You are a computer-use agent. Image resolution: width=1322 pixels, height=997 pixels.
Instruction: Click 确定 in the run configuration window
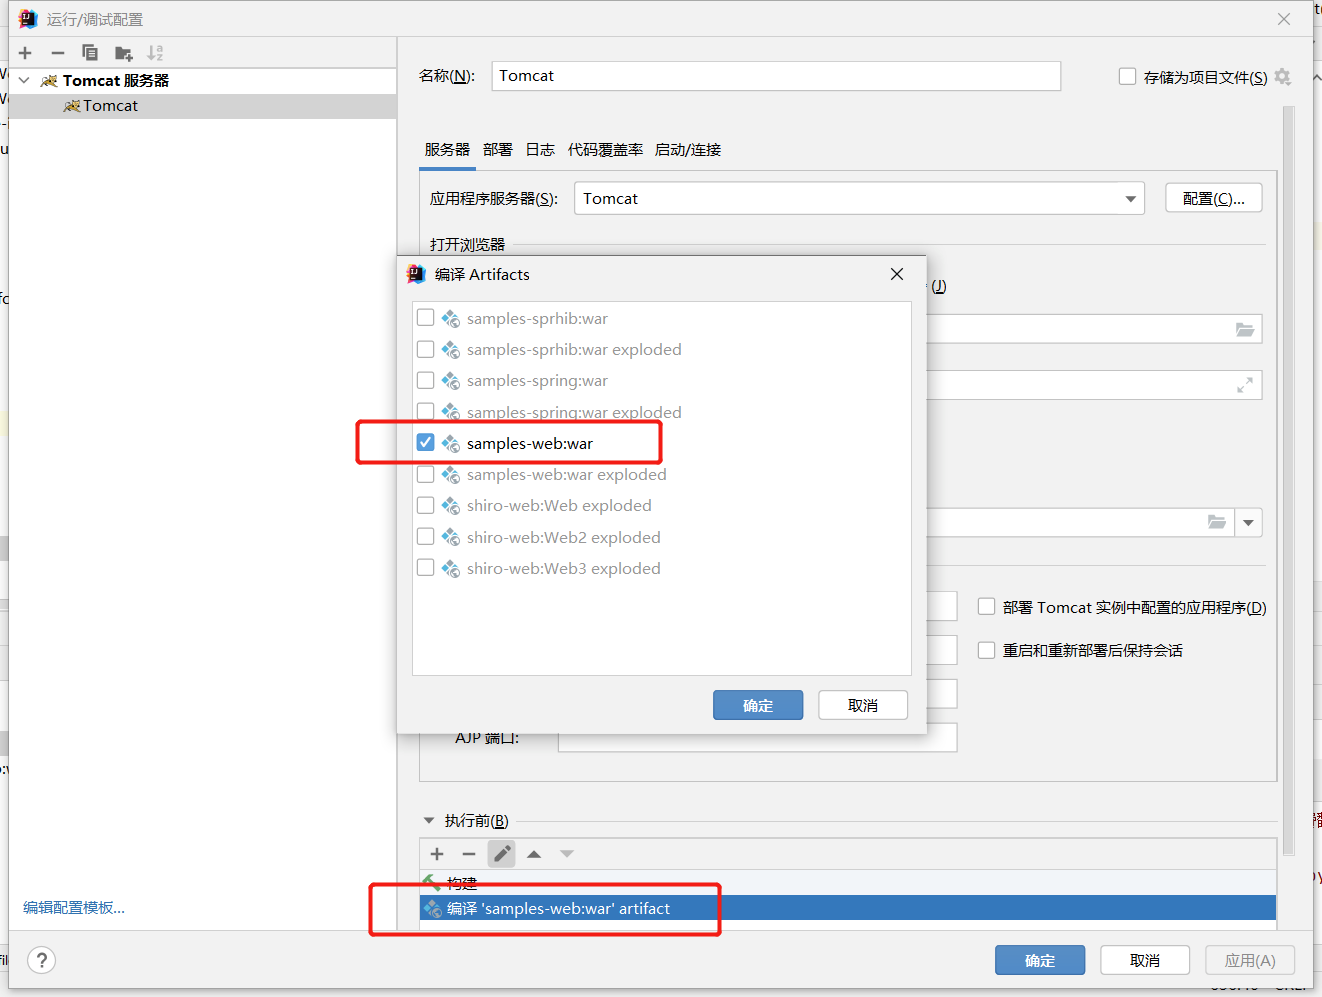click(1040, 960)
